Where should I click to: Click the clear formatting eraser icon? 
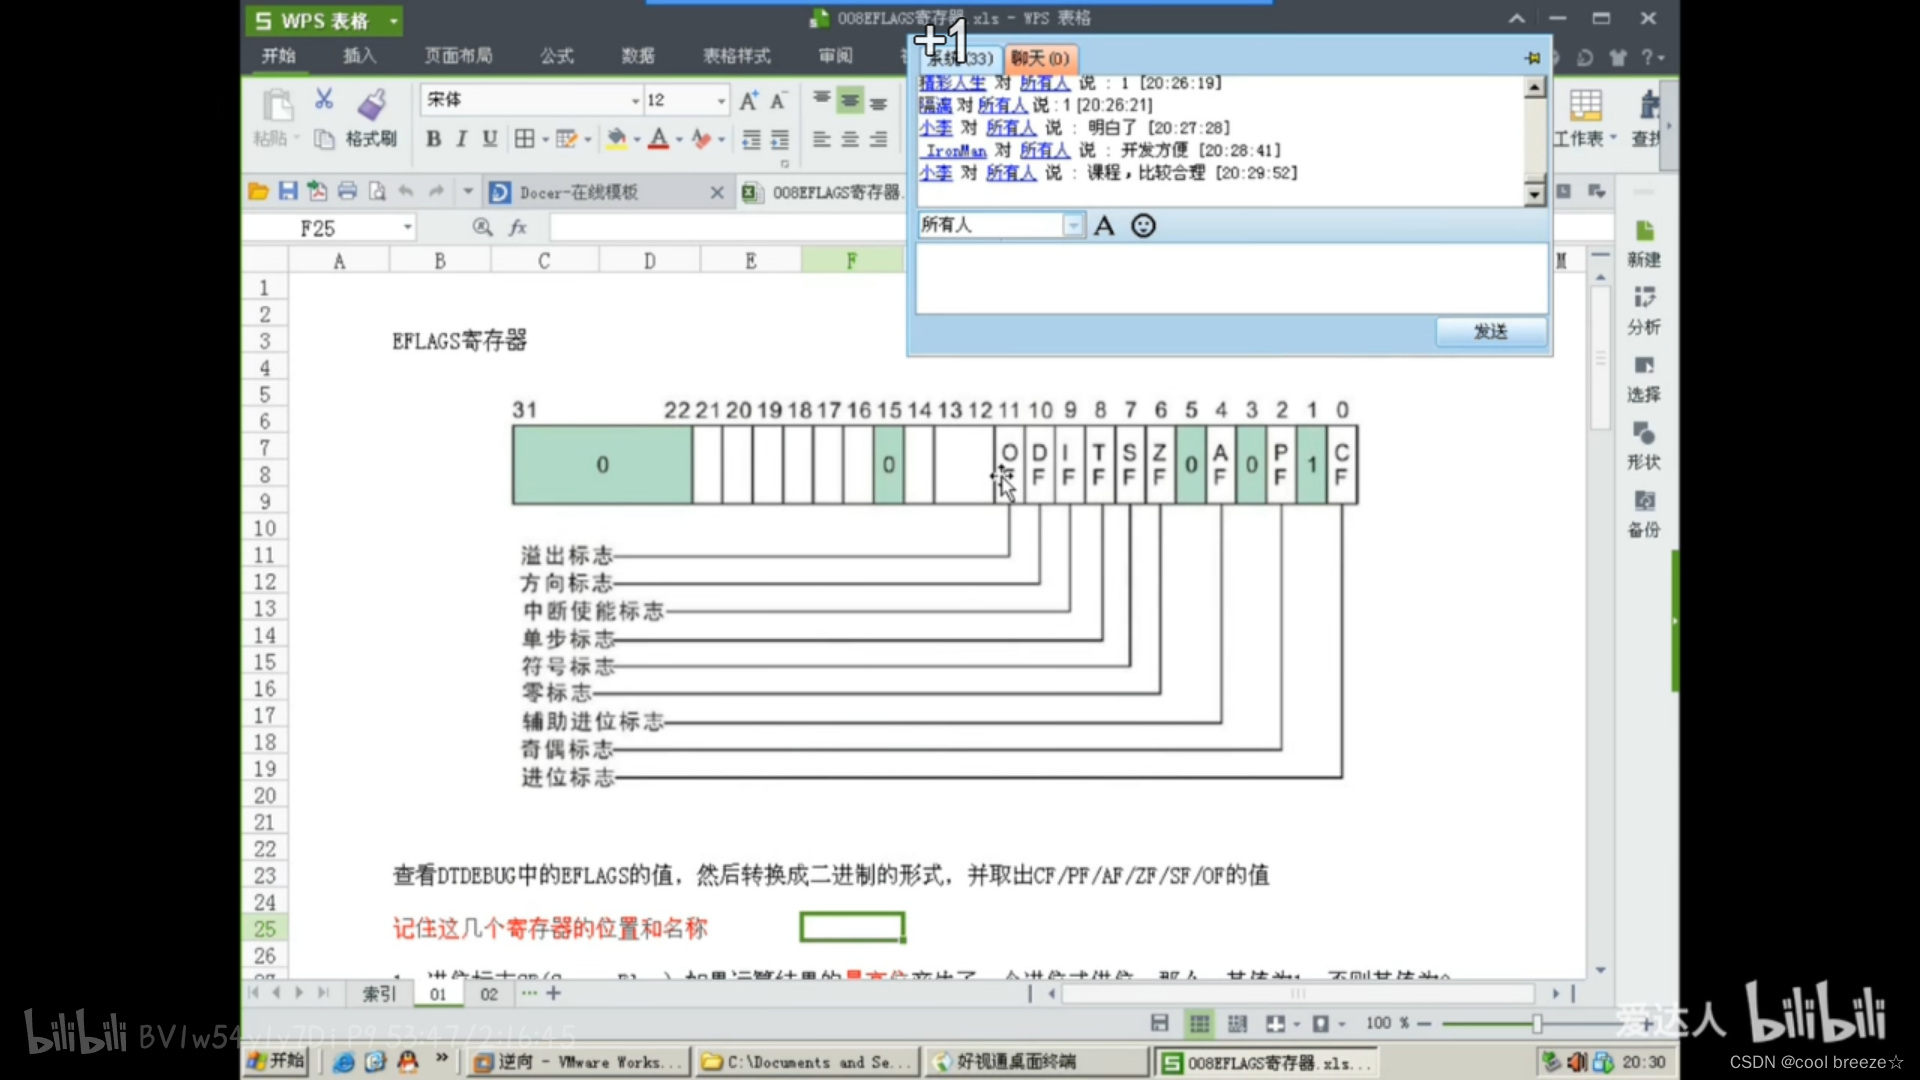702,139
